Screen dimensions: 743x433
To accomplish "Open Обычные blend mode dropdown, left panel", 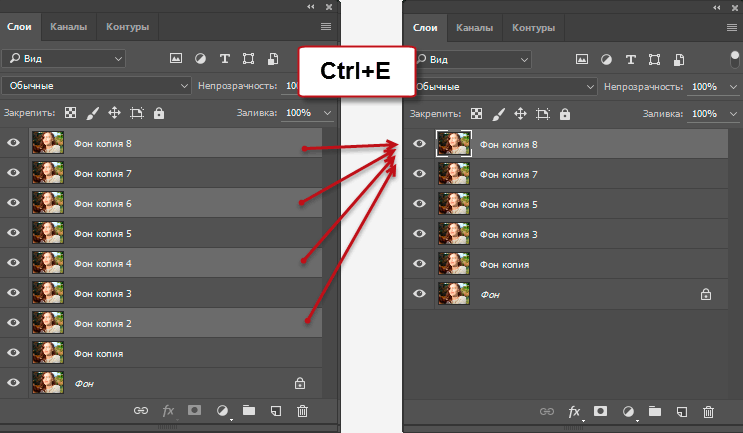I will (97, 86).
